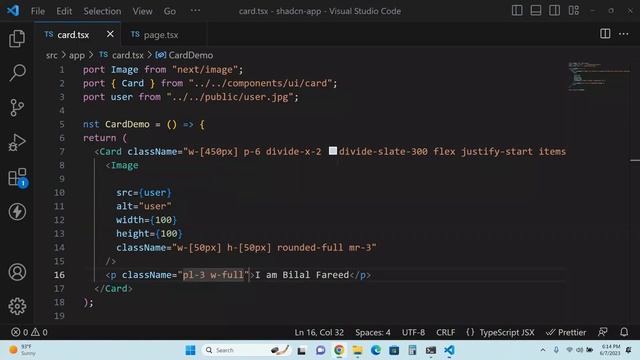Select 'card.tsx' in the breadcrumb
The width and height of the screenshot is (640, 360).
[x=128, y=55]
